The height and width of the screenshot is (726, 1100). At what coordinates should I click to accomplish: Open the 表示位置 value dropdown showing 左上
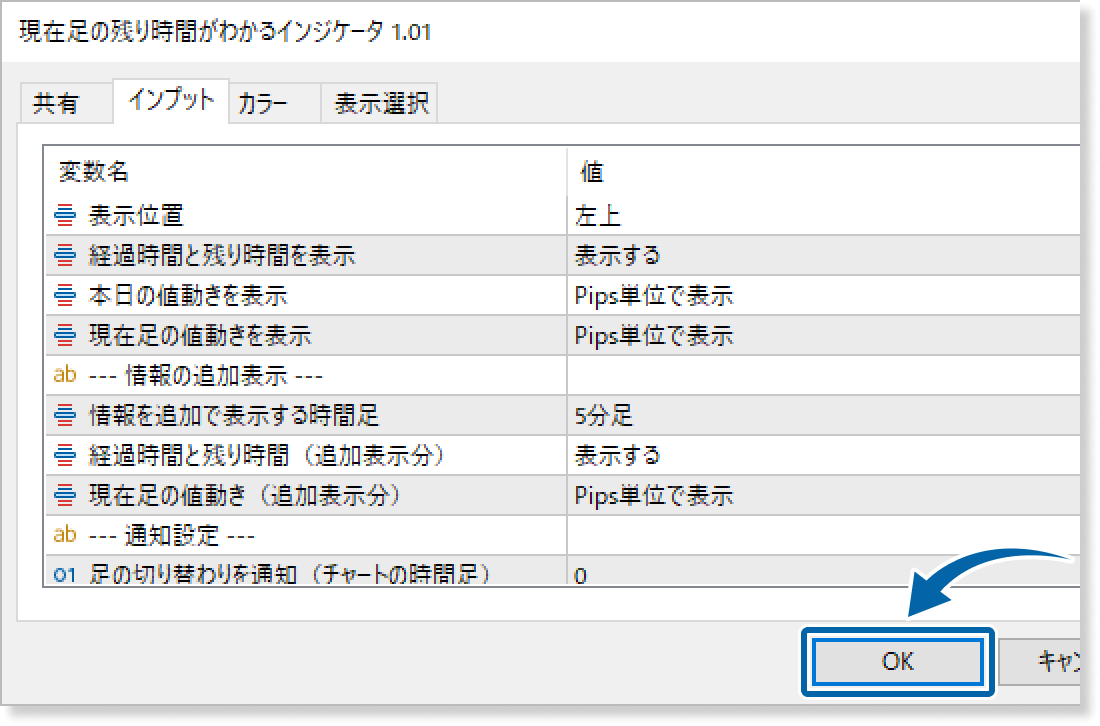click(x=820, y=215)
